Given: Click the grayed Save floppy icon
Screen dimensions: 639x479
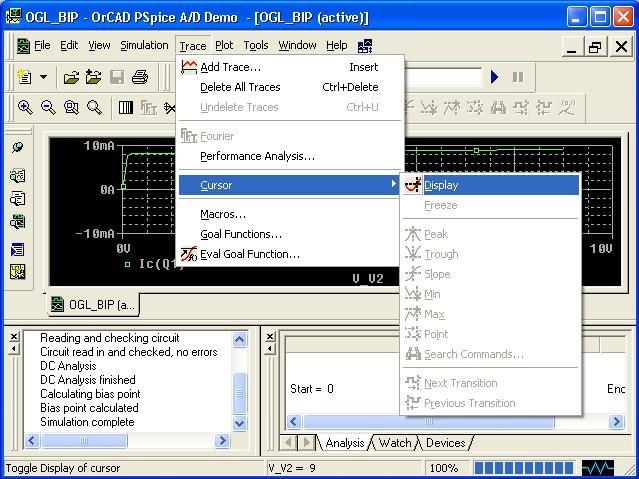Looking at the screenshot, I should click(x=117, y=77).
